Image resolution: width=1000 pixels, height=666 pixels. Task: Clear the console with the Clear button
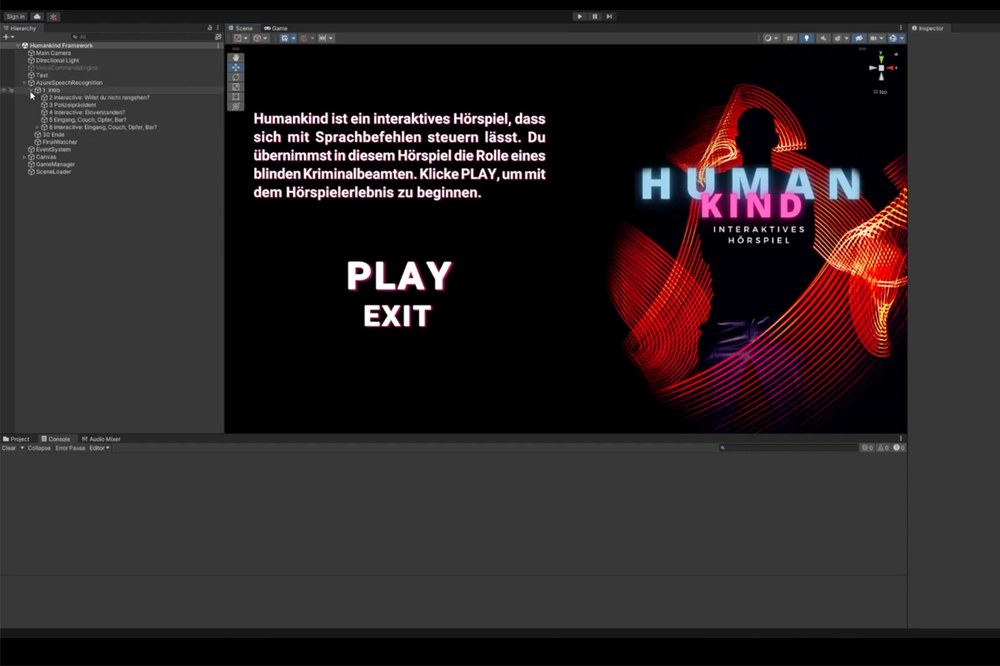9,448
